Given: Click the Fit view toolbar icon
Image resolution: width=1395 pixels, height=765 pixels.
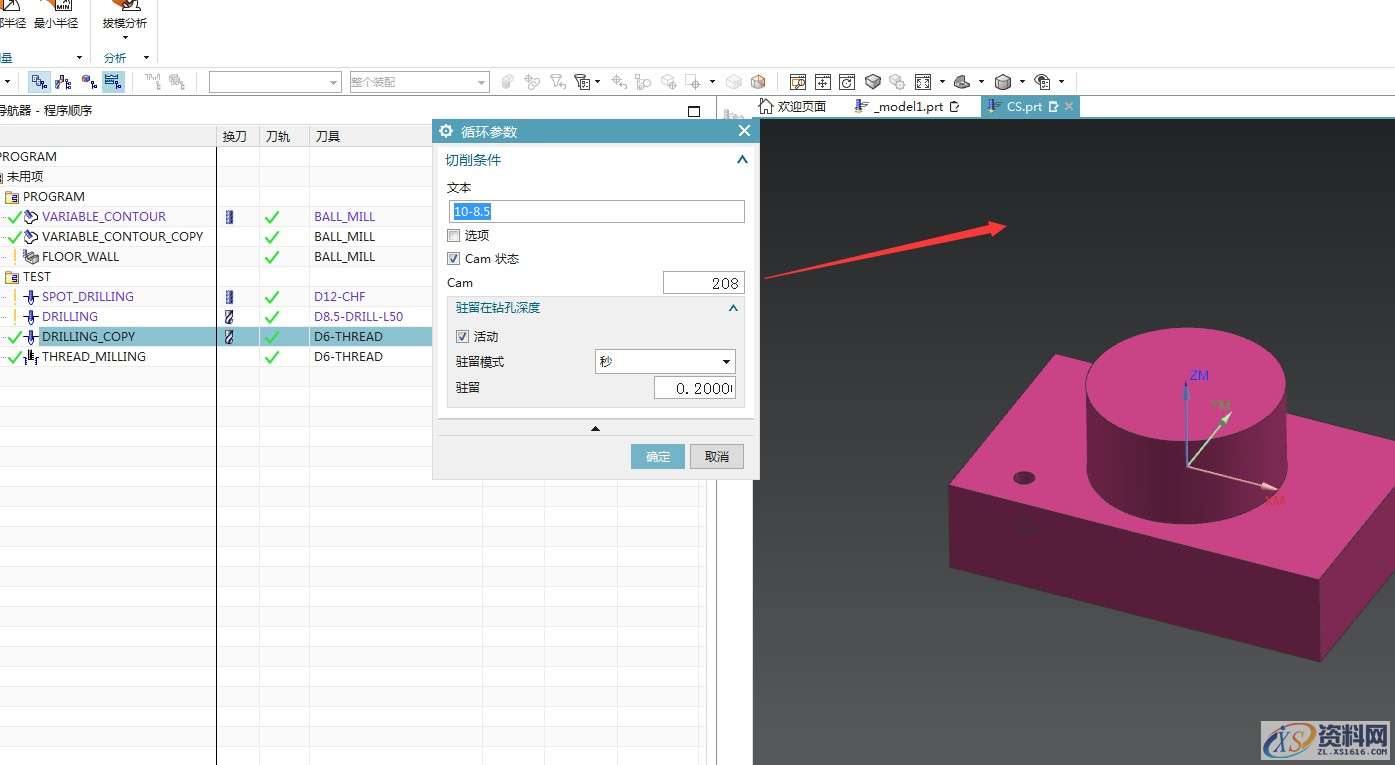Looking at the screenshot, I should [x=922, y=82].
